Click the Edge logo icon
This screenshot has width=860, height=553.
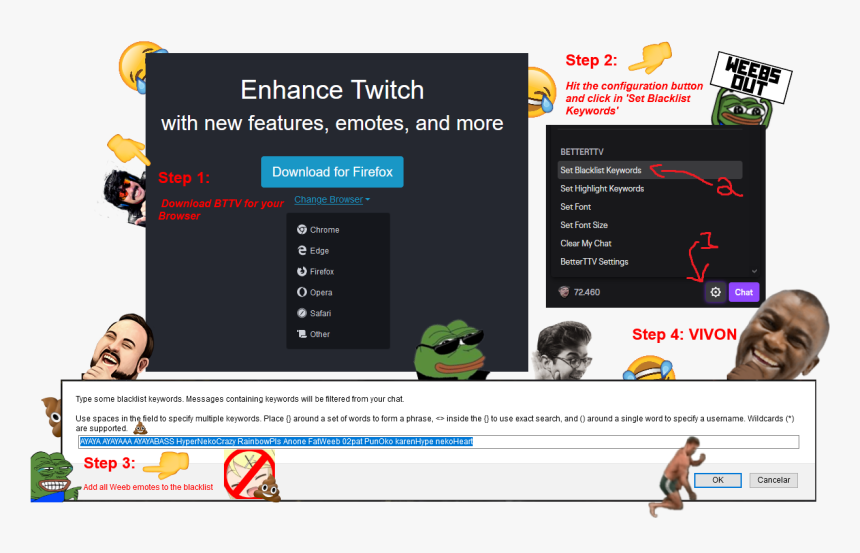(x=302, y=250)
